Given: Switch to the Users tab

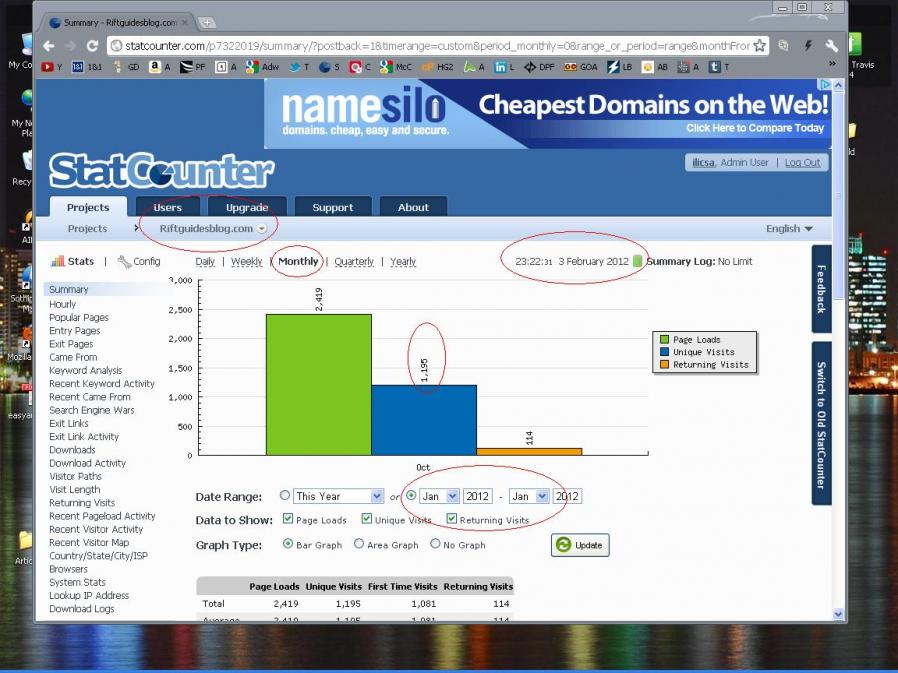Looking at the screenshot, I should [167, 207].
